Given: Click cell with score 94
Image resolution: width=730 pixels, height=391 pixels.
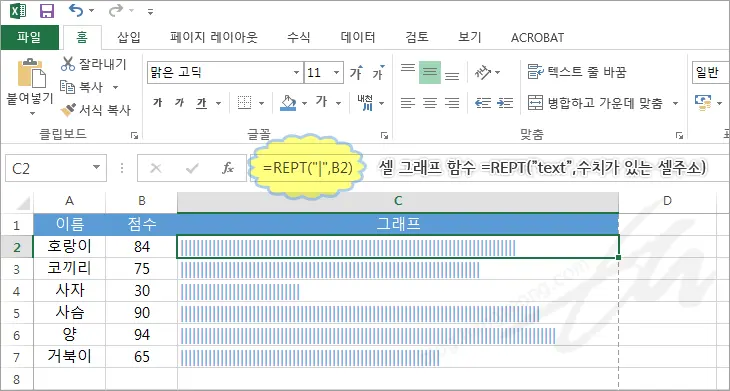Looking at the screenshot, I should 142,335.
